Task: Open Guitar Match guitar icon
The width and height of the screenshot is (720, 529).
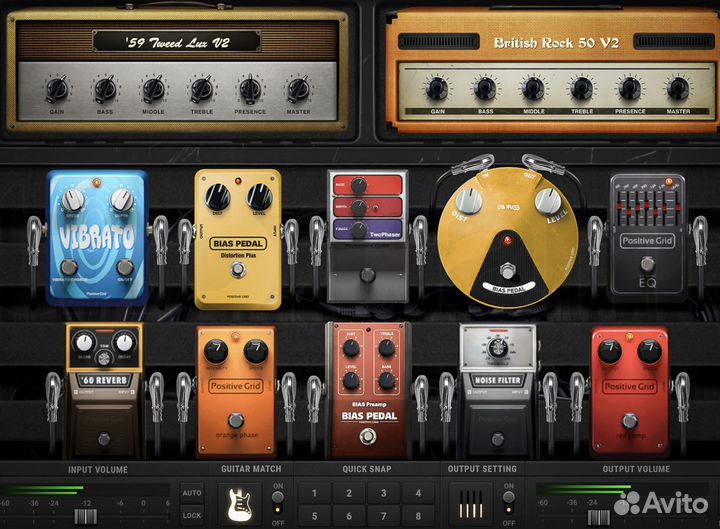Action: (239, 504)
